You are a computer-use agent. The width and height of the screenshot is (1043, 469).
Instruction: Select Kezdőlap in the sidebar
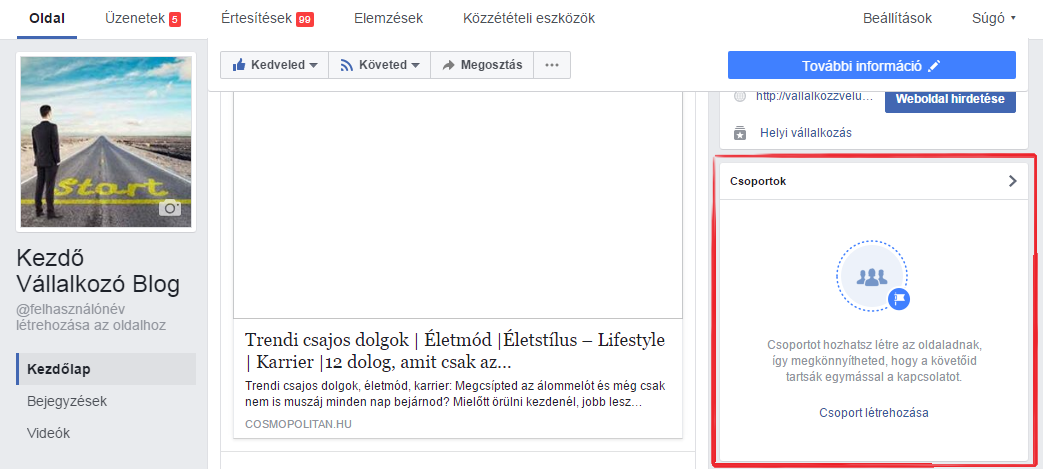pos(106,369)
